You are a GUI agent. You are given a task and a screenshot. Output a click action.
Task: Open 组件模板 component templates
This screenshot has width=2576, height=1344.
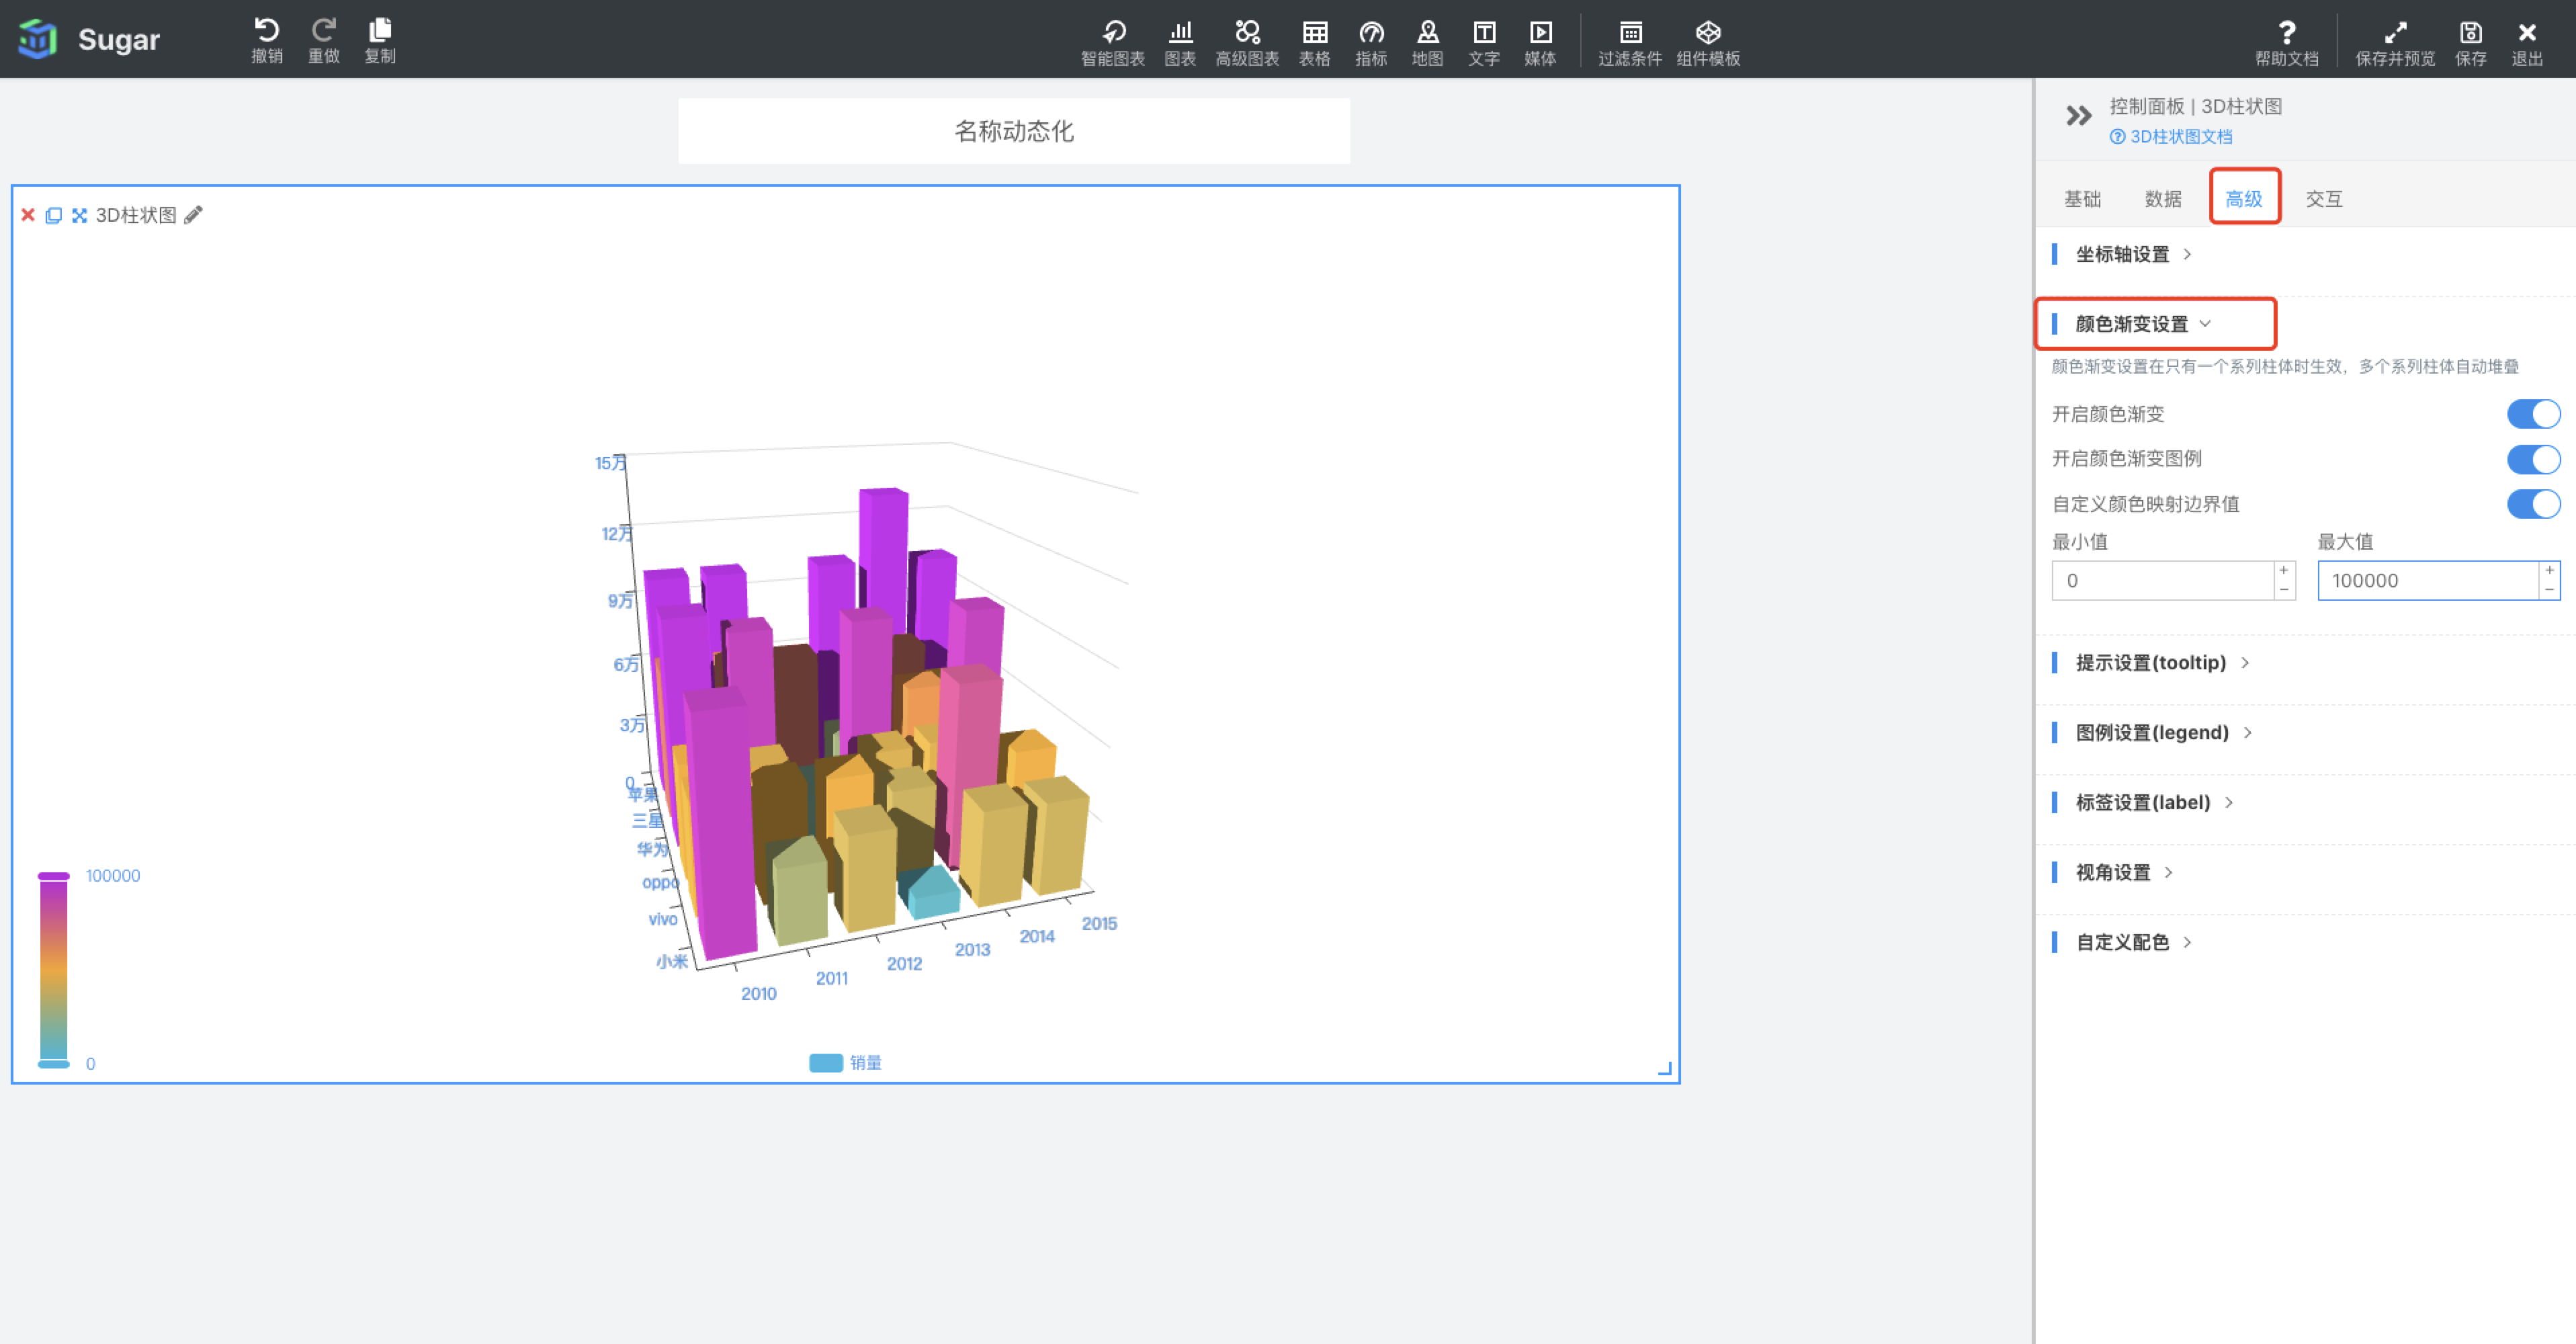pos(1709,43)
